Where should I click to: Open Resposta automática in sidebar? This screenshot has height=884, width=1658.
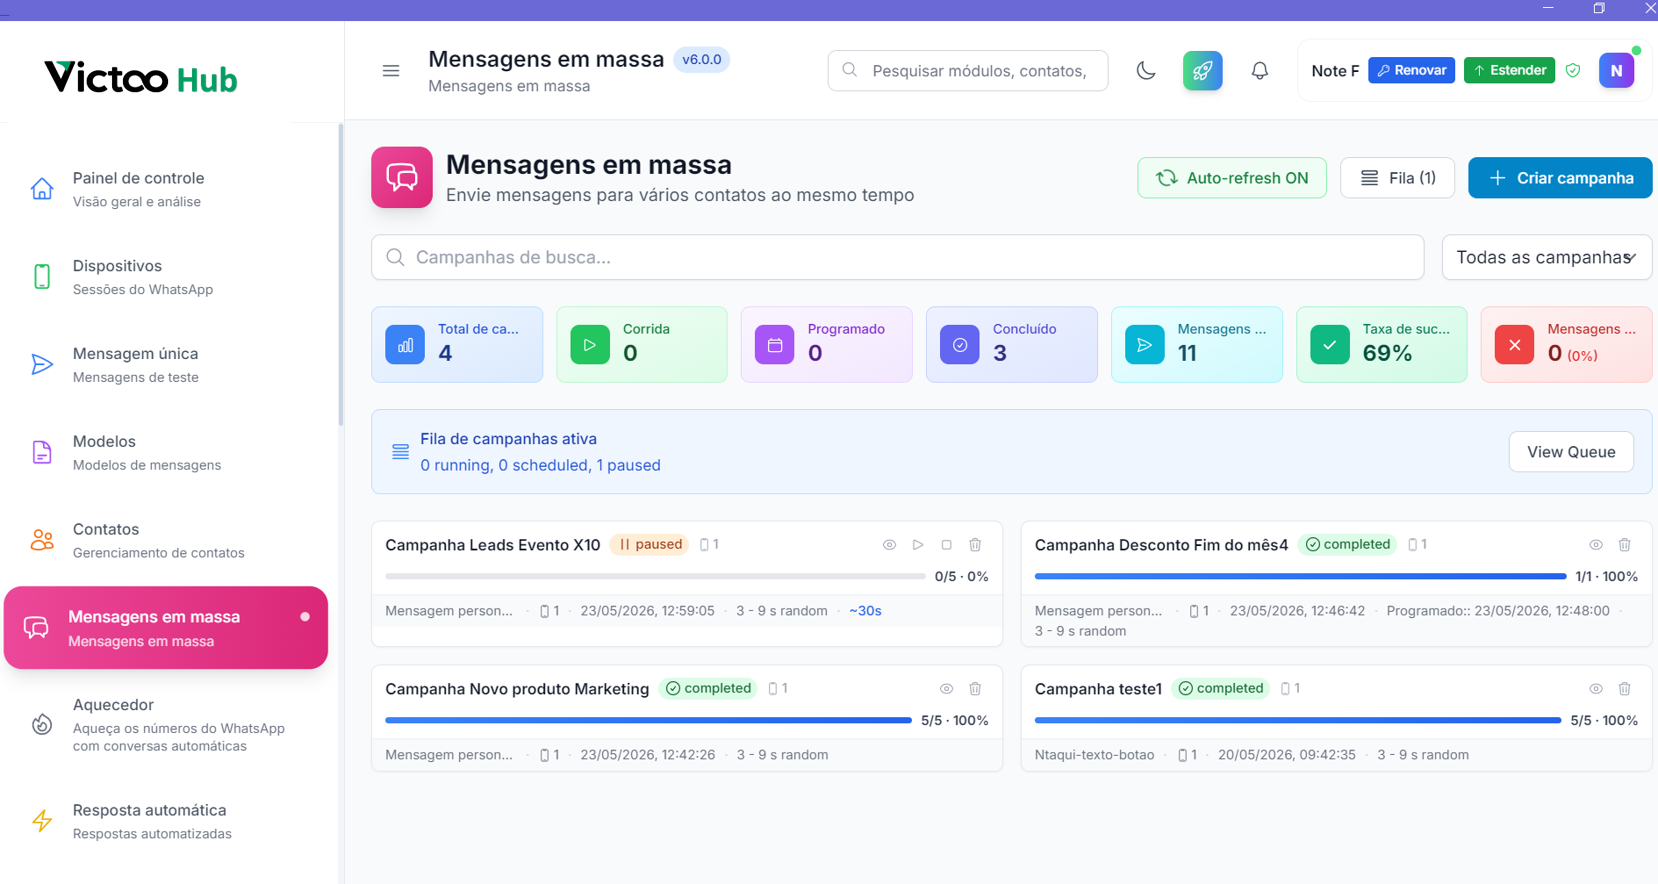click(166, 821)
